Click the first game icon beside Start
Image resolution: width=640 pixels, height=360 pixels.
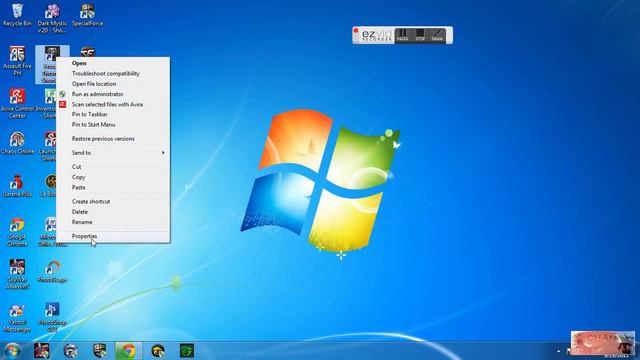(41, 351)
